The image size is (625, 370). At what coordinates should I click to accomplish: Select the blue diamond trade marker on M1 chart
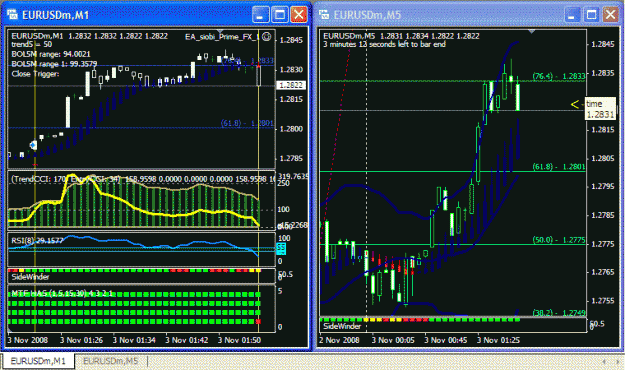(33, 145)
